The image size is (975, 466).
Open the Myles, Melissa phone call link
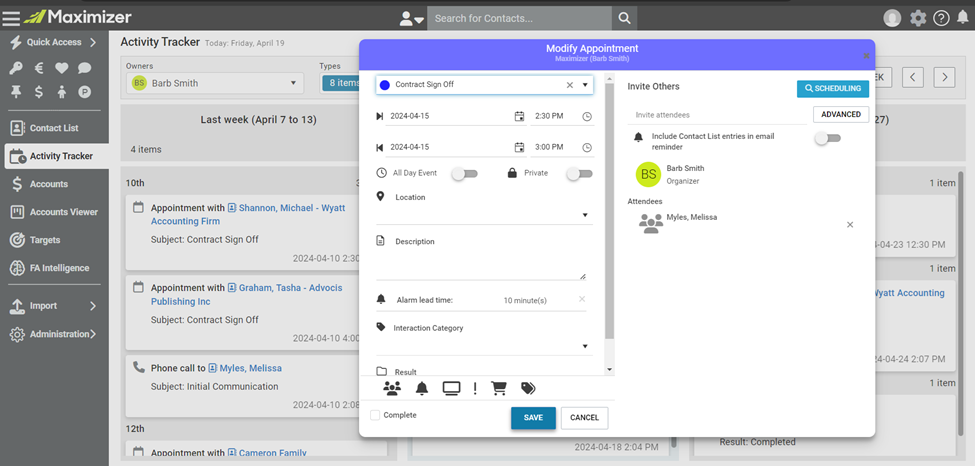pos(250,368)
